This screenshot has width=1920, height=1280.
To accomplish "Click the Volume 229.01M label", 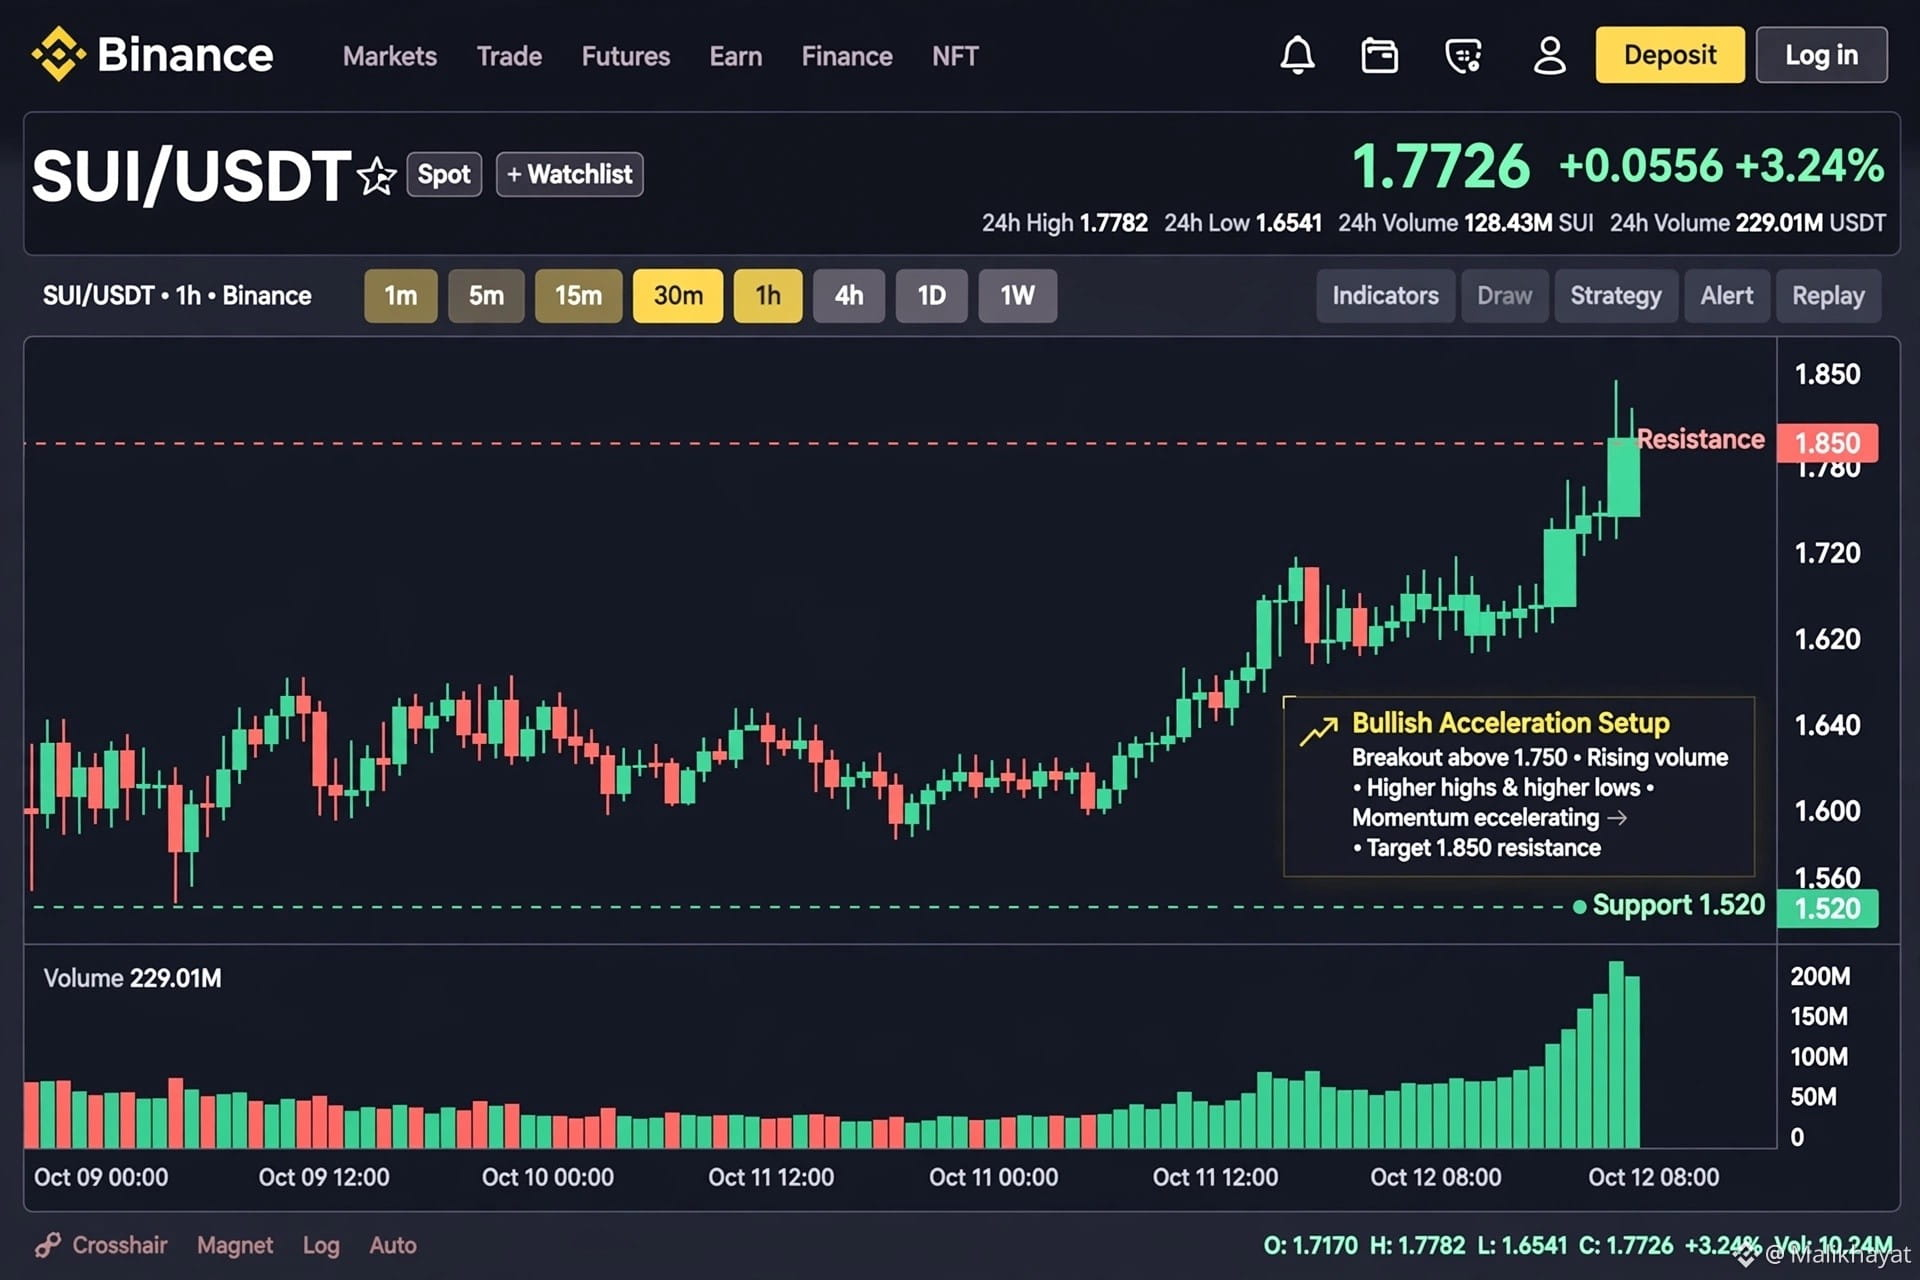I will pyautogui.click(x=132, y=978).
